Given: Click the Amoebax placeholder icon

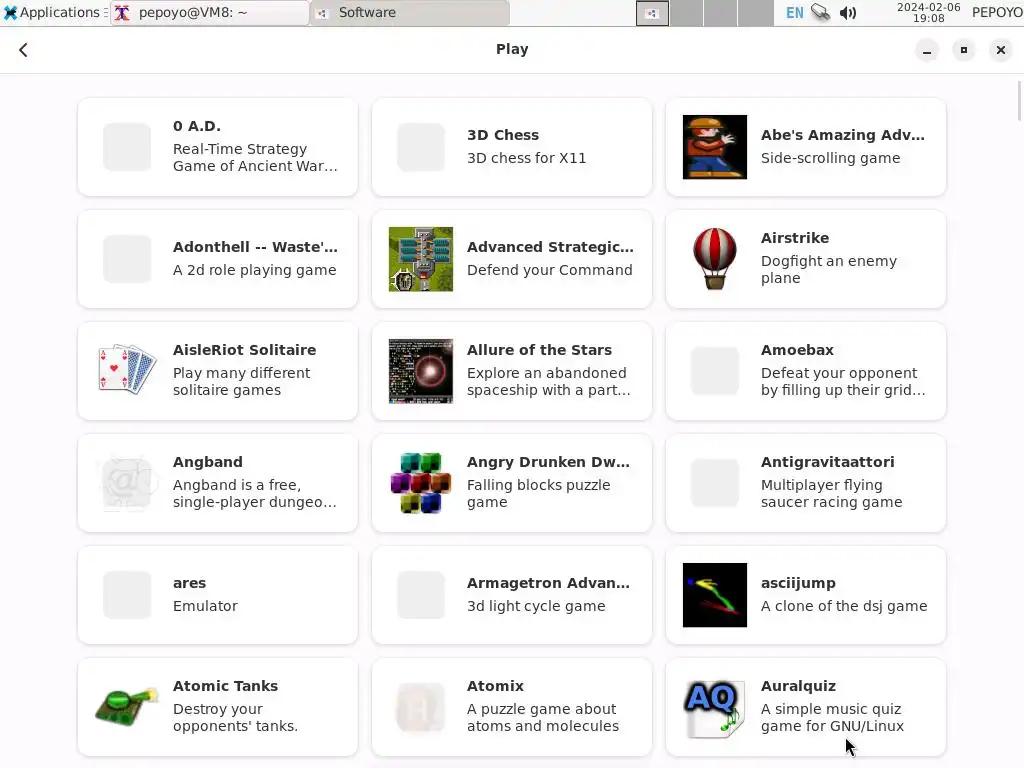Looking at the screenshot, I should tap(714, 371).
